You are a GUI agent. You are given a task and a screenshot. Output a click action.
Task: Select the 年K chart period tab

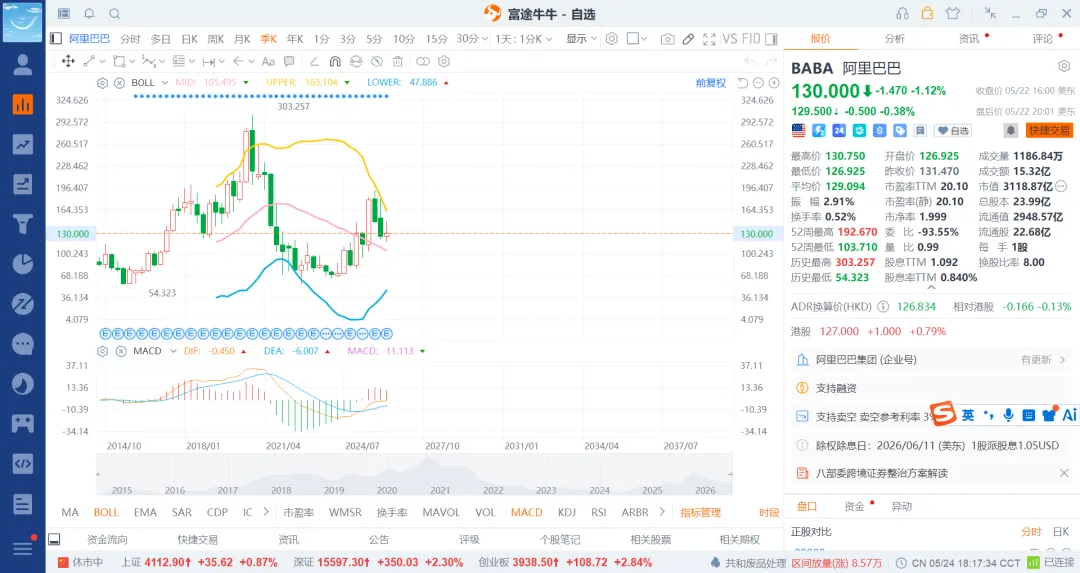pos(295,39)
